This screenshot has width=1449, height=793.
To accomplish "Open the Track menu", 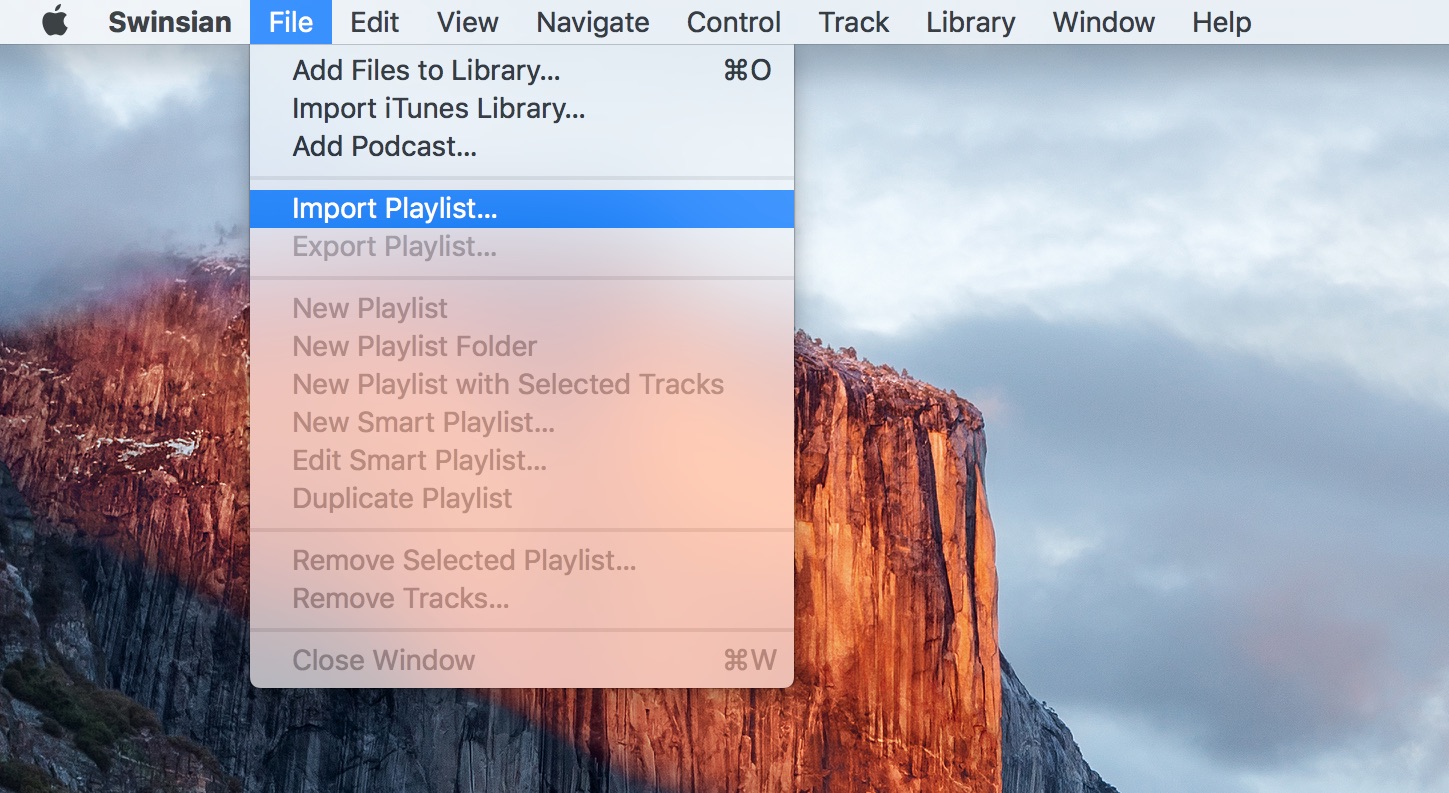I will [x=854, y=22].
